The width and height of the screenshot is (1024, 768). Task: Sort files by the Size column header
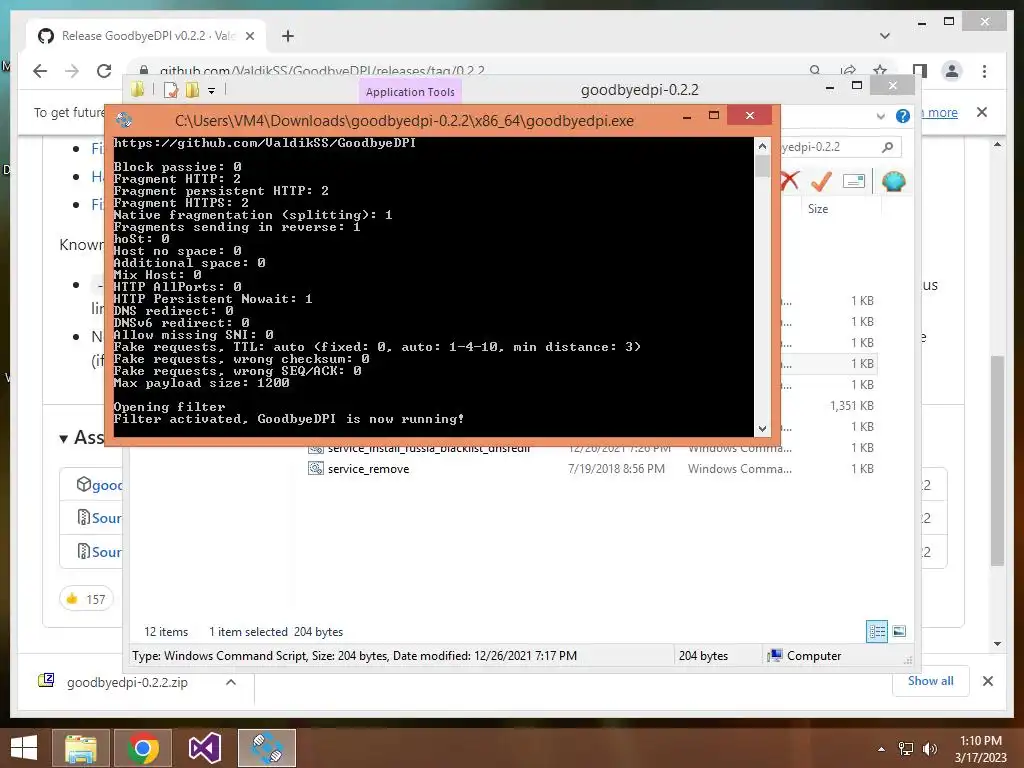click(818, 209)
